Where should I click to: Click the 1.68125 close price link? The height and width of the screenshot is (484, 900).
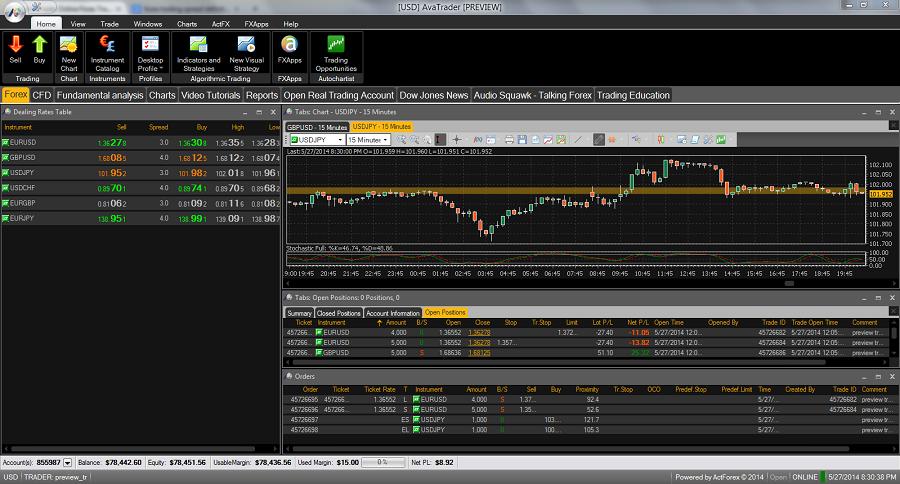479,353
